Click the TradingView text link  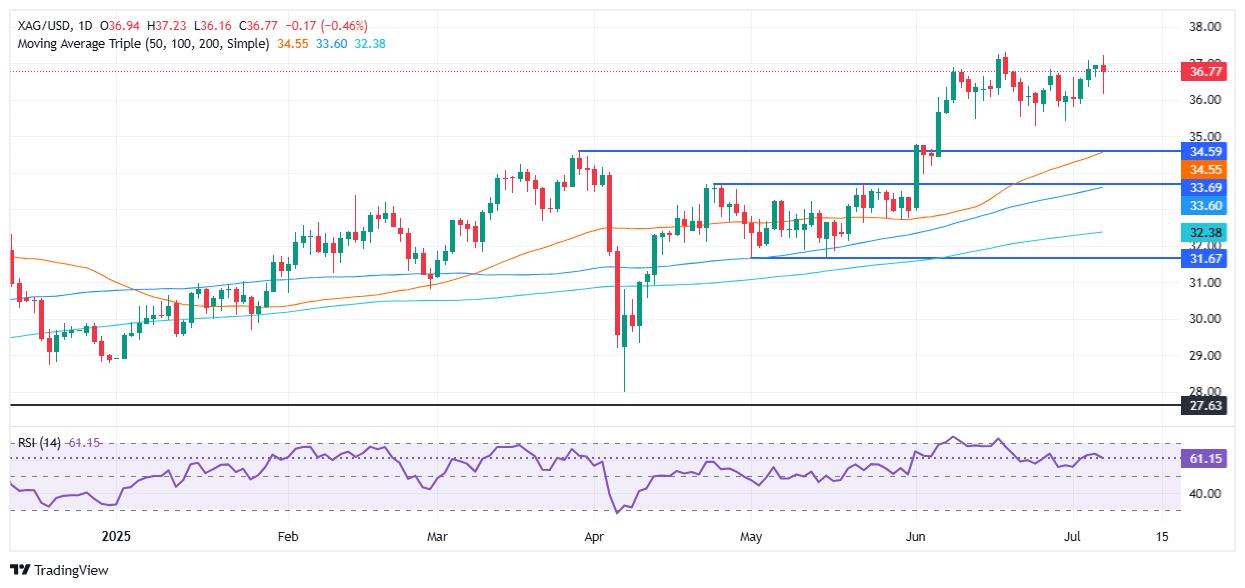(71, 571)
